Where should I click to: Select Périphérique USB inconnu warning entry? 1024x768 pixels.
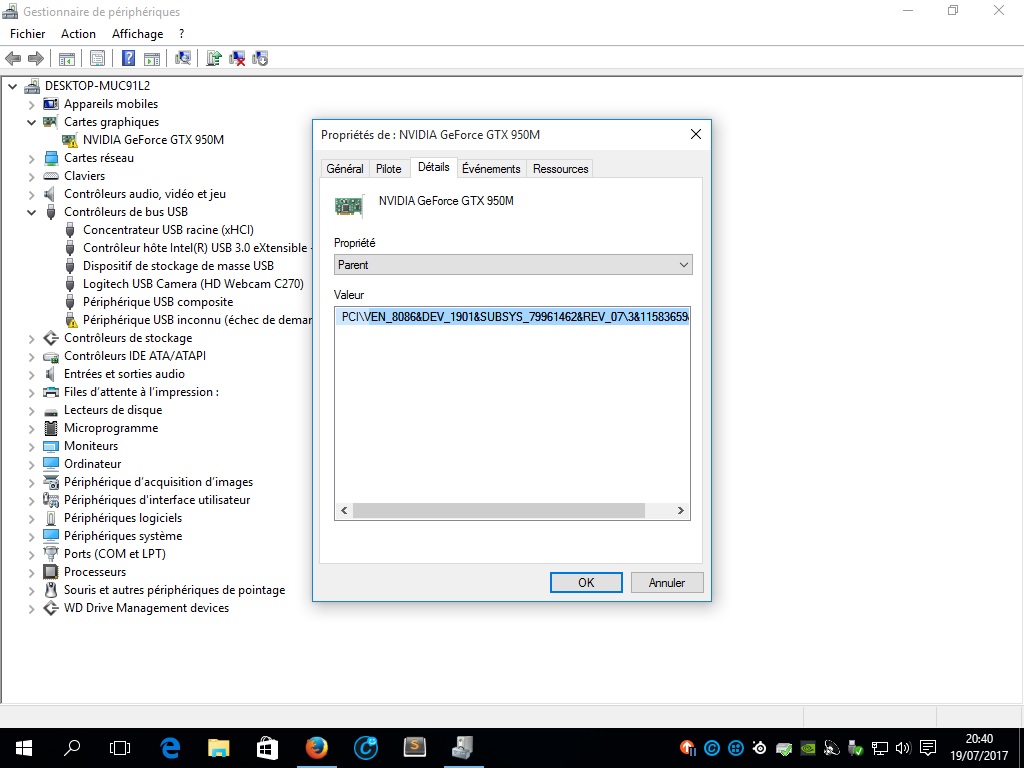(197, 320)
